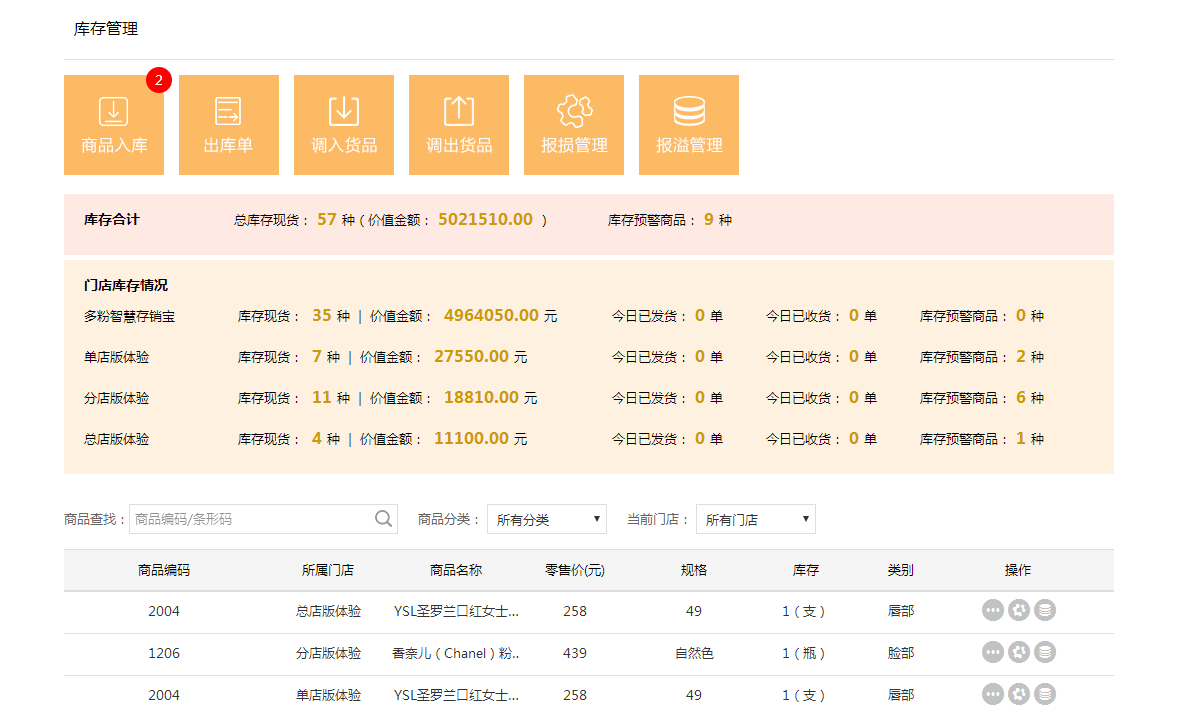Click the 总店版体验 store name in summary
Screen dimensions: 1180x716
(116, 439)
